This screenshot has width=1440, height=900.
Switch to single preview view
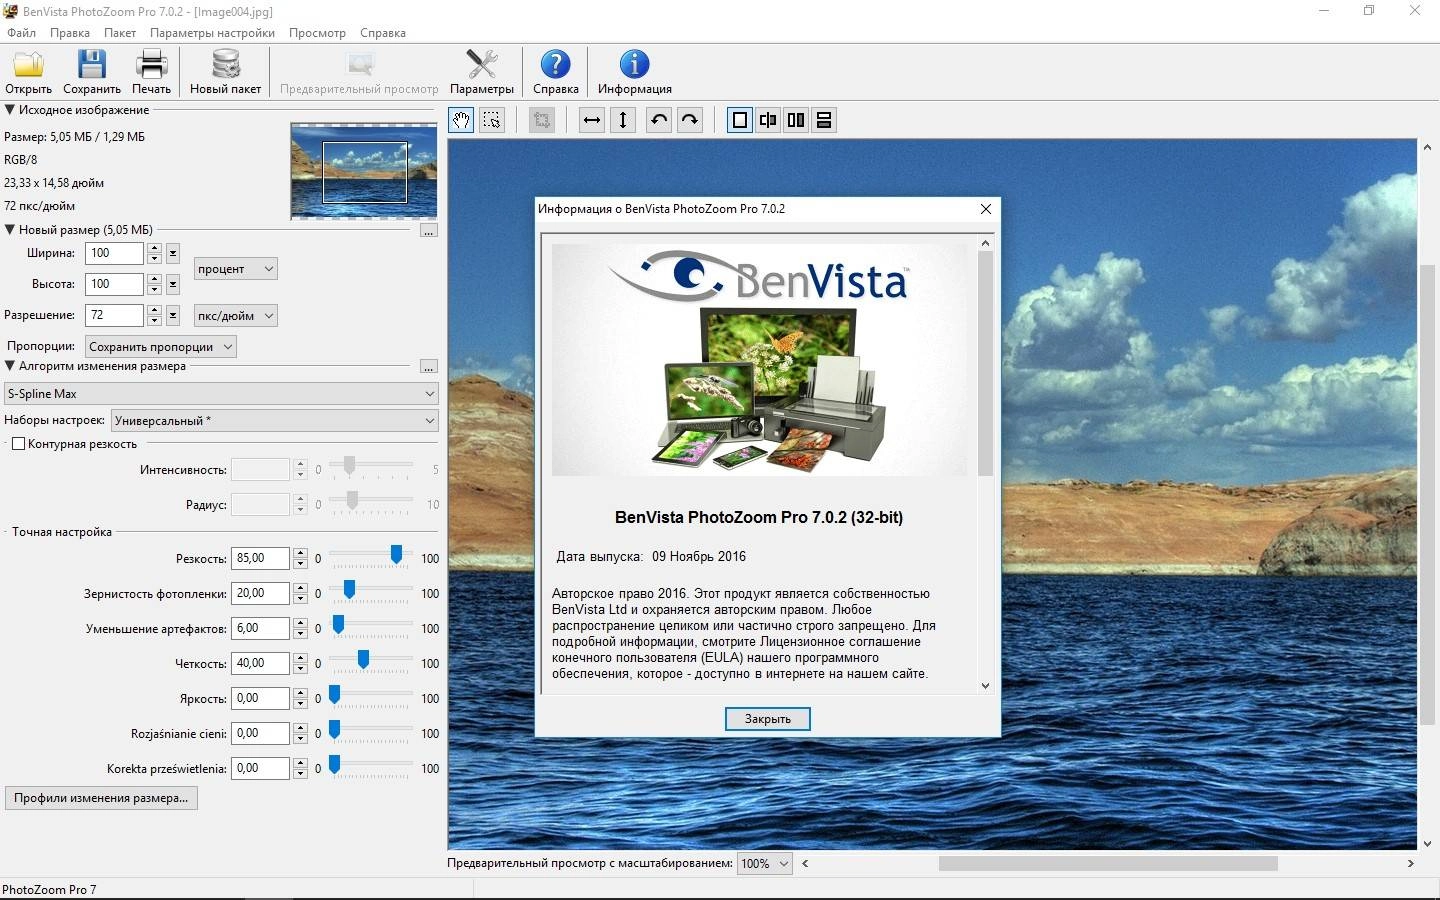click(x=740, y=120)
